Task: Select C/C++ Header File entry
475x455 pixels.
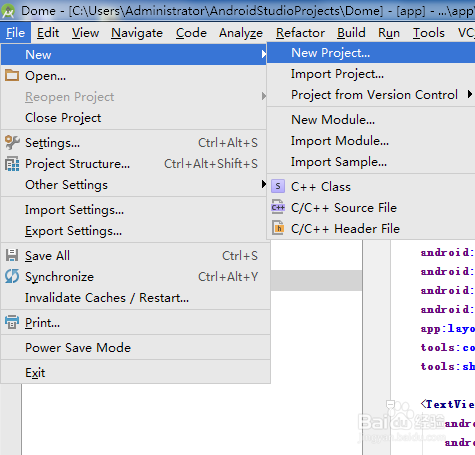Action: [x=371, y=229]
